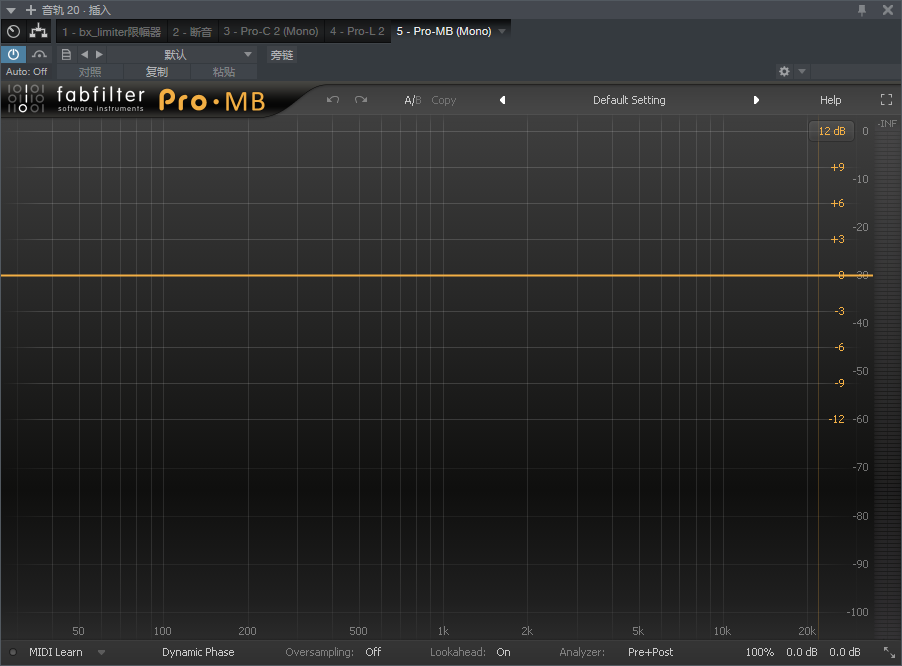Expand the arrow next to gear icon
Image resolution: width=902 pixels, height=666 pixels.
(x=802, y=71)
